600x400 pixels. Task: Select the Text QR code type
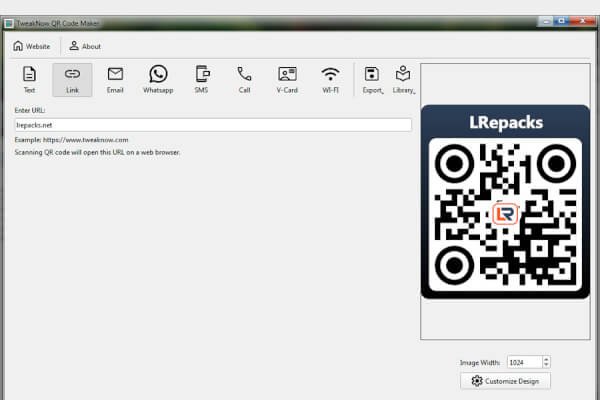pyautogui.click(x=29, y=80)
